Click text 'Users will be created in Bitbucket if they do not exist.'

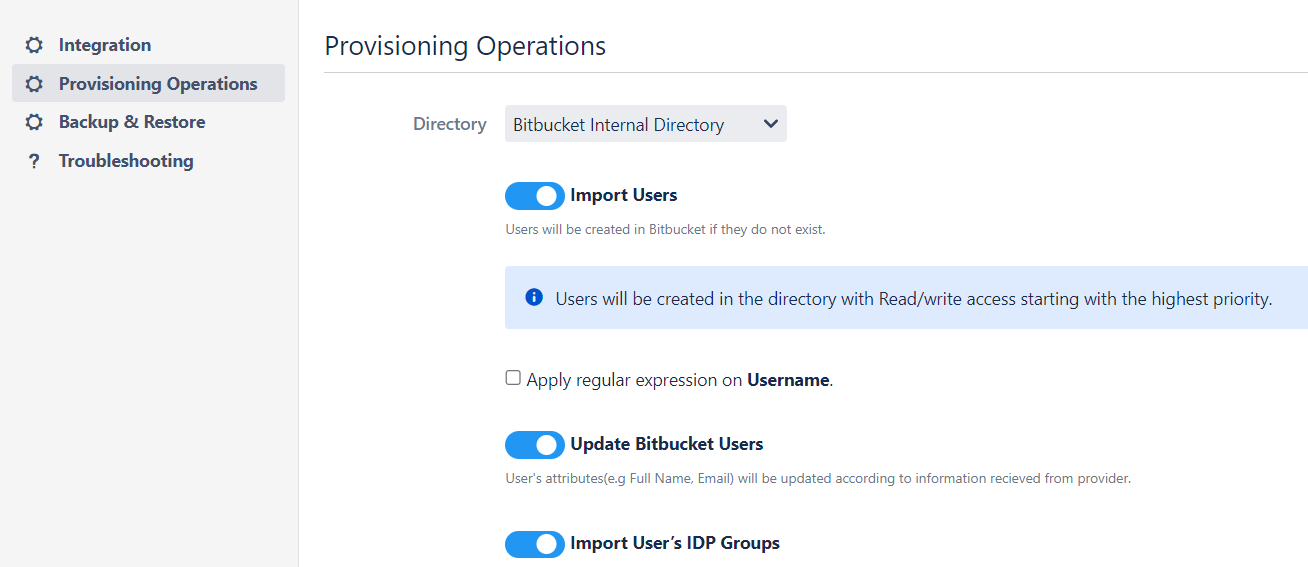[x=666, y=229]
